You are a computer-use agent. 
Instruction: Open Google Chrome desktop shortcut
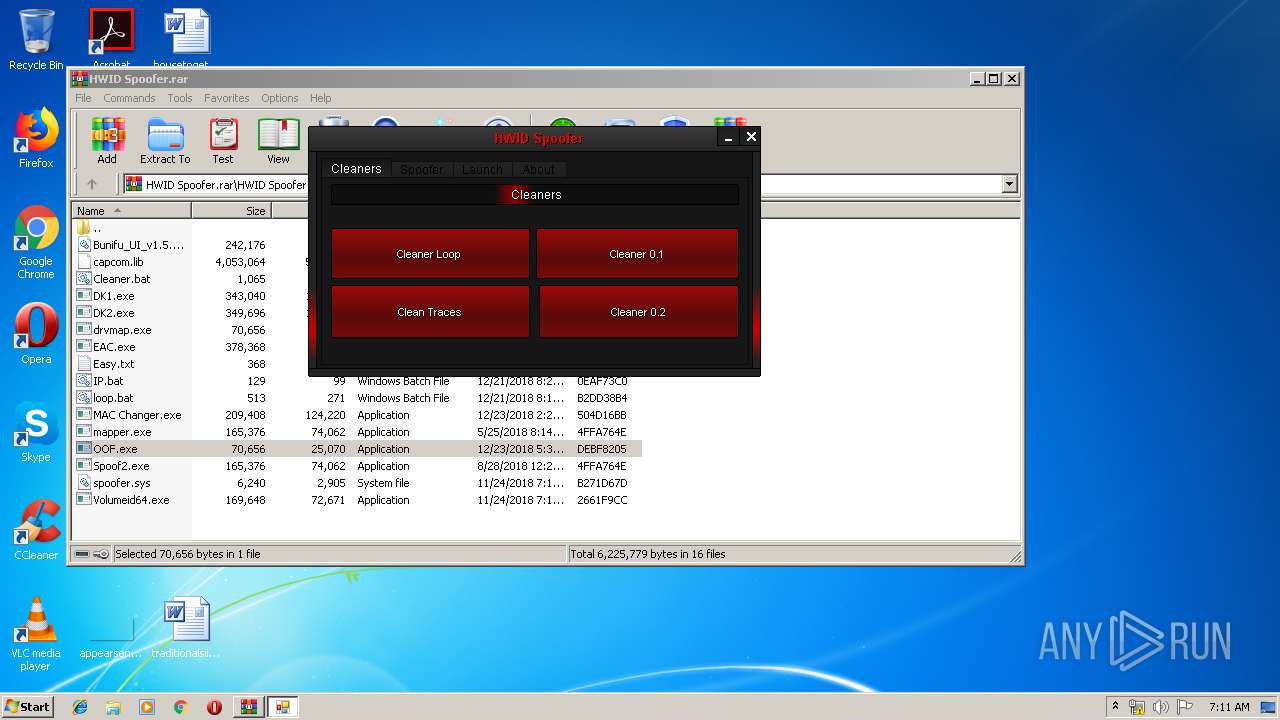(36, 242)
